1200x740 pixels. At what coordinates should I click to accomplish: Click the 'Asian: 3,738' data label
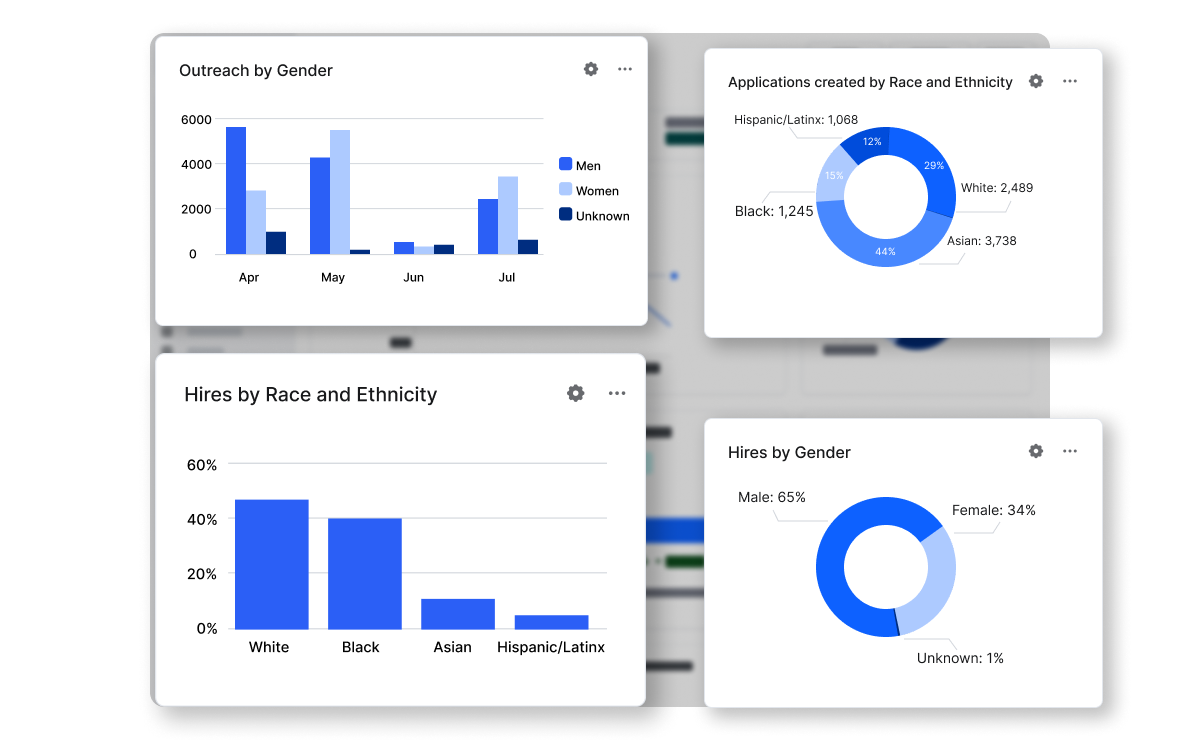pos(981,240)
